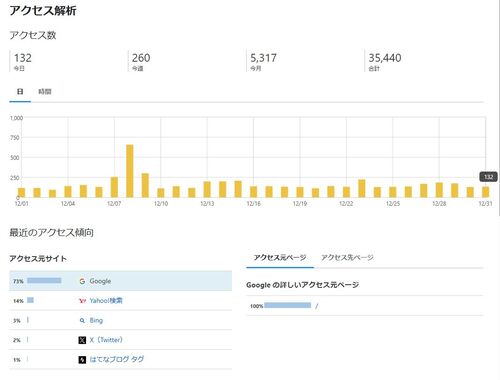Screen dimensions: 500x380
Task: Click the X (Twitter) icon
Action: tap(82, 340)
